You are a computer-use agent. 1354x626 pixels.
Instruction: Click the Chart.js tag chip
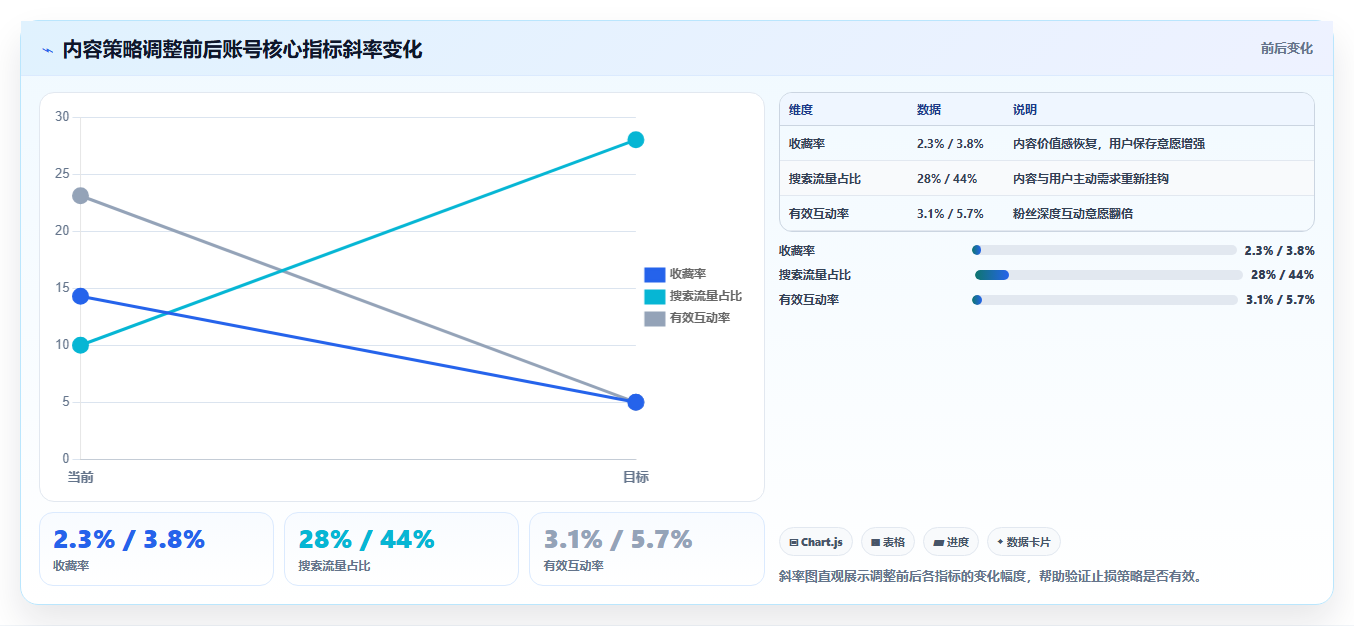(816, 542)
